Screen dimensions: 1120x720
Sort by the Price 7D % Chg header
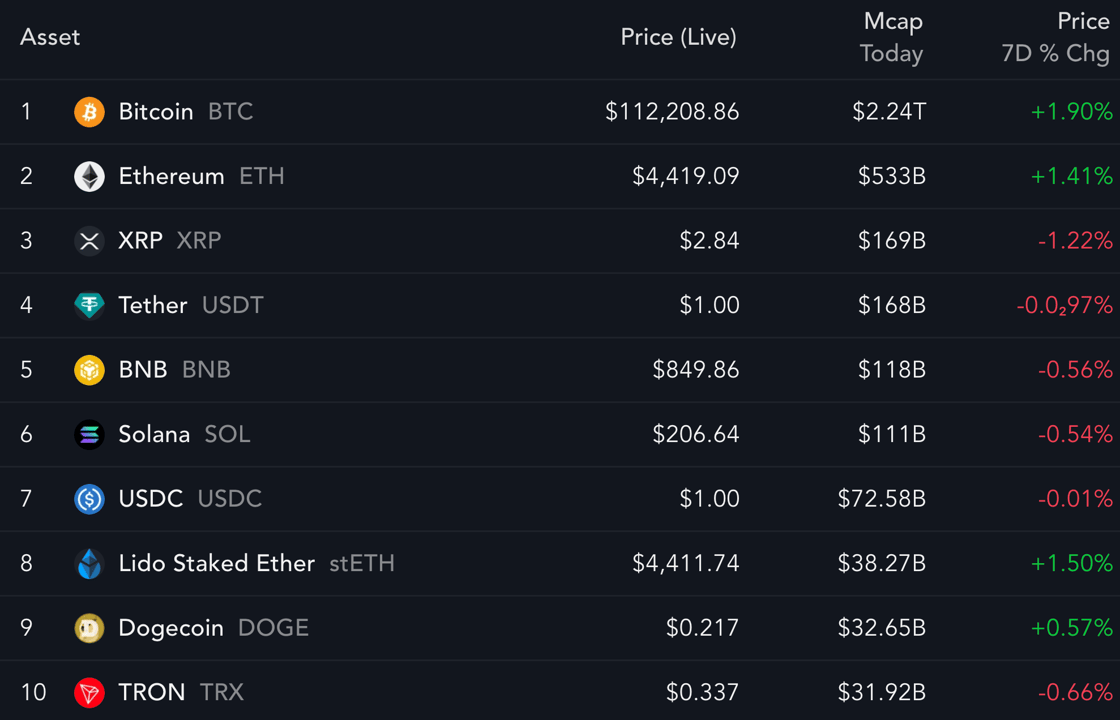(x=1056, y=37)
